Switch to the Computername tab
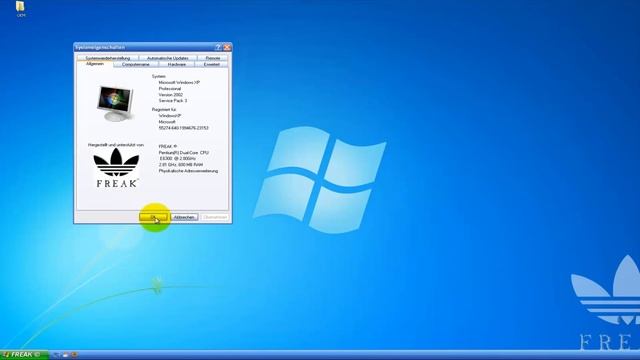Image resolution: width=640 pixels, height=360 pixels. 136,64
